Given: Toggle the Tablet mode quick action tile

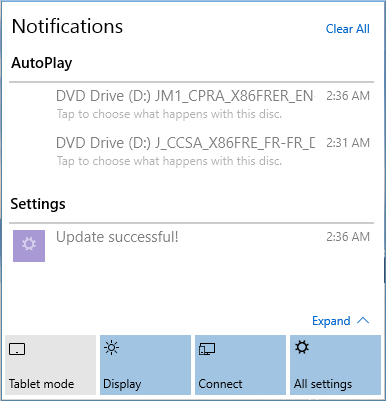Looking at the screenshot, I should coord(50,365).
